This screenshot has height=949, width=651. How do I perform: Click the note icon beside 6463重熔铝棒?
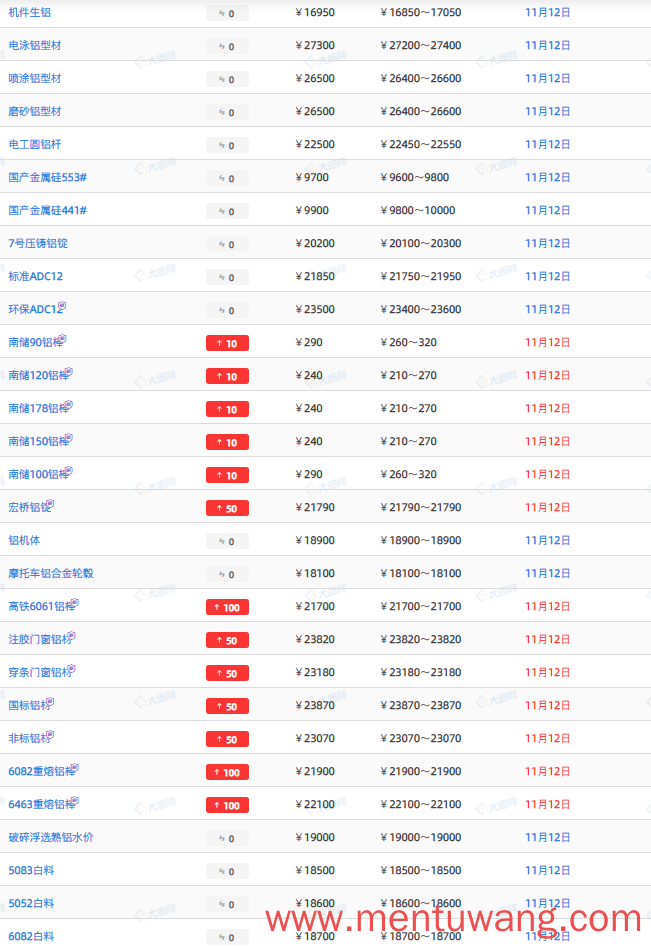tap(74, 801)
